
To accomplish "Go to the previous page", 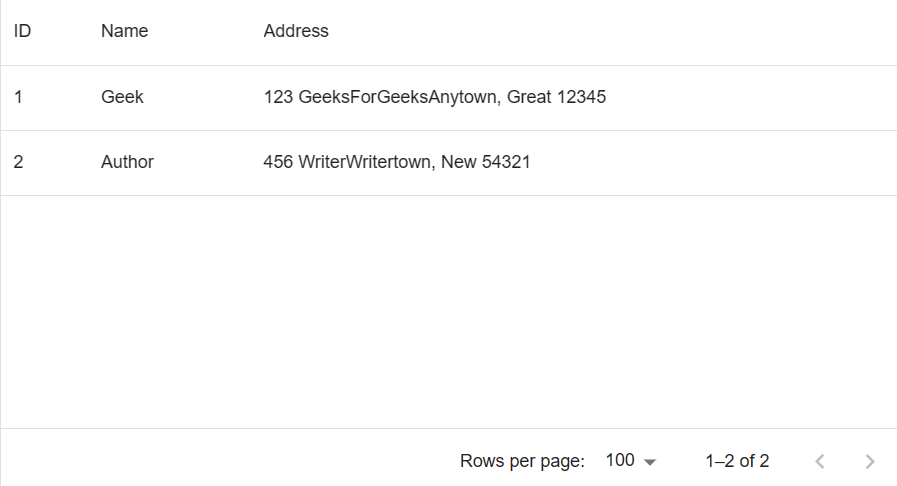I will [x=820, y=461].
